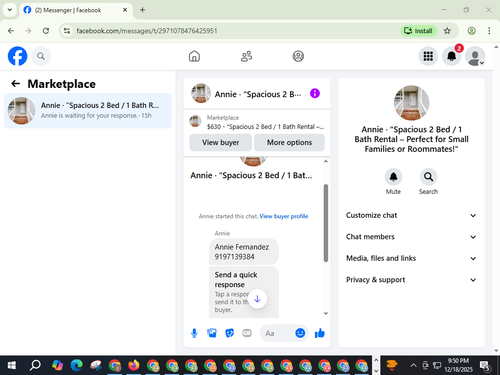Search in conversation magnifier icon
500x375 pixels.
pyautogui.click(x=428, y=177)
